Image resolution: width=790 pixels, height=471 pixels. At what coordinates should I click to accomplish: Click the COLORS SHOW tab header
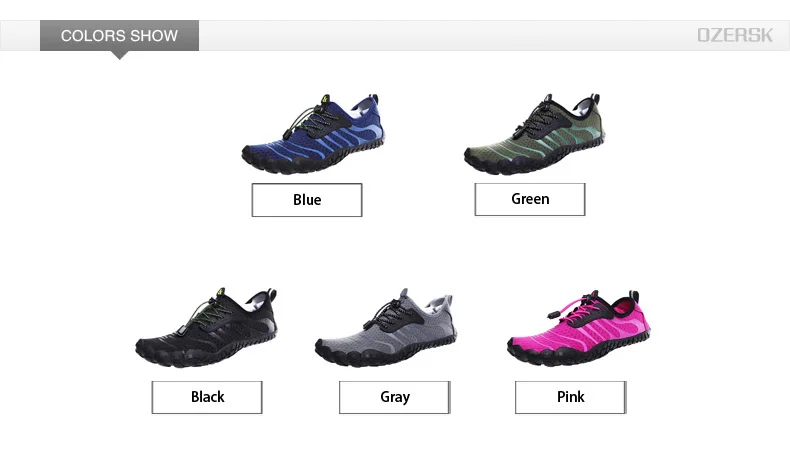click(119, 36)
